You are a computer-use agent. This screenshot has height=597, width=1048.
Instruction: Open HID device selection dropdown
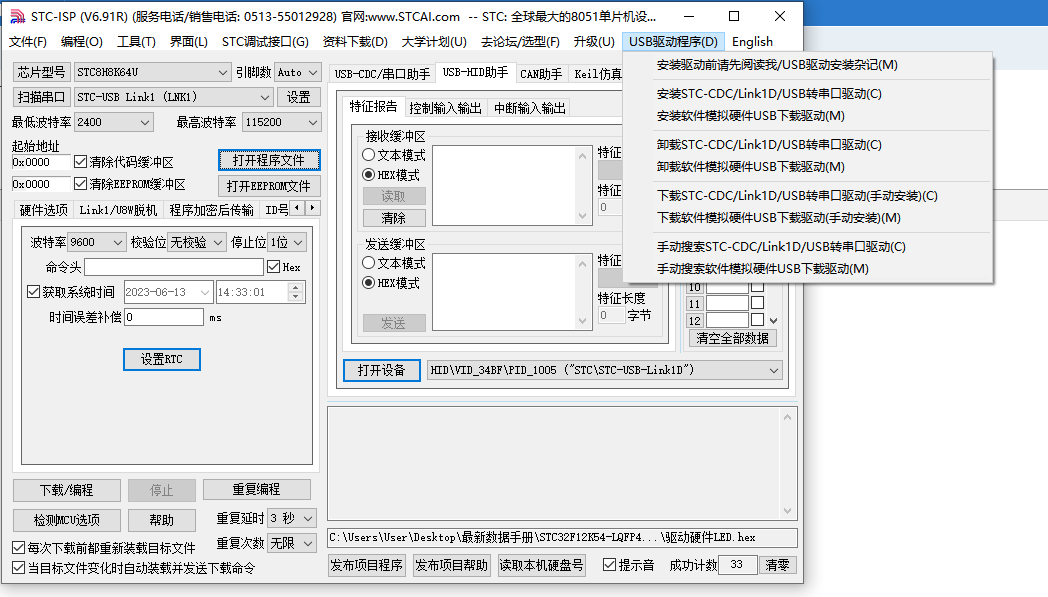[x=604, y=370]
